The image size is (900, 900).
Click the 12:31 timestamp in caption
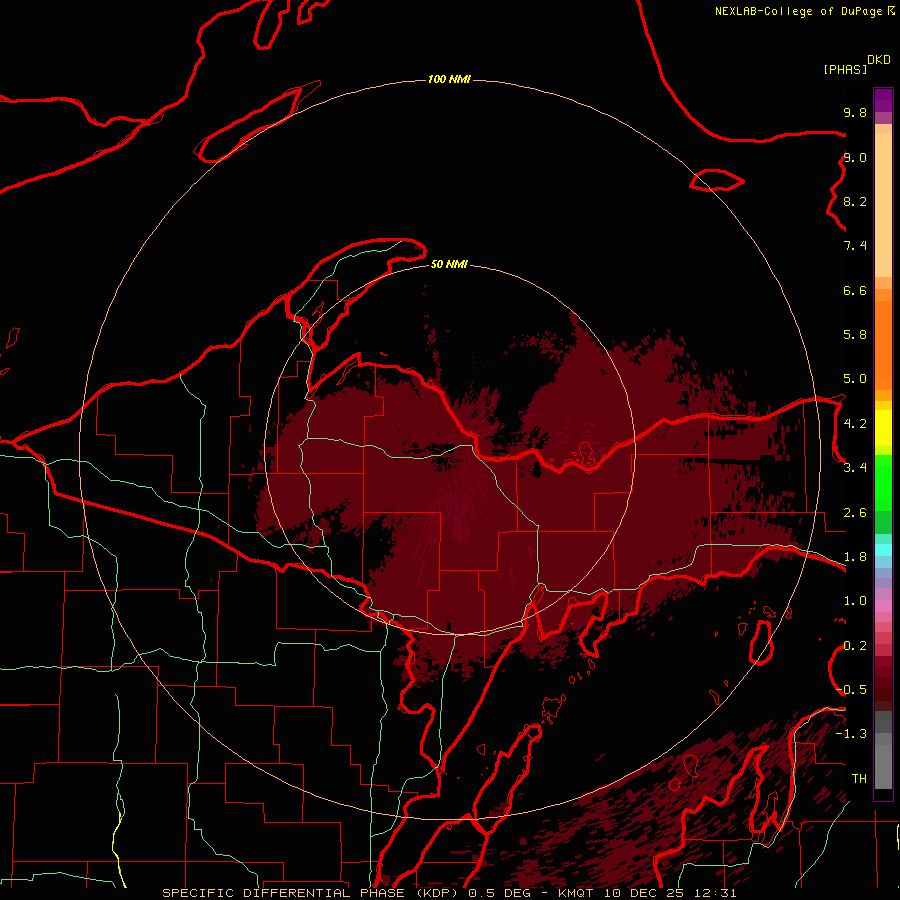(715, 893)
